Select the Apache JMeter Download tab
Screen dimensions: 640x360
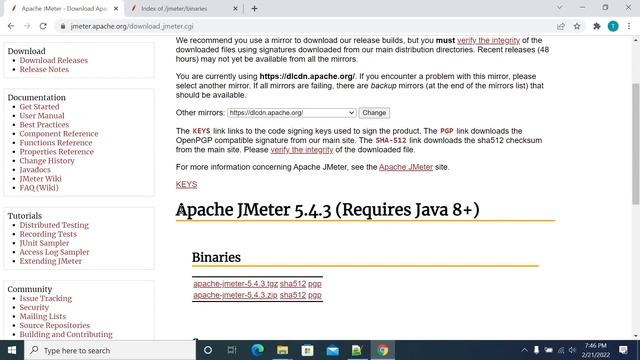click(63, 8)
